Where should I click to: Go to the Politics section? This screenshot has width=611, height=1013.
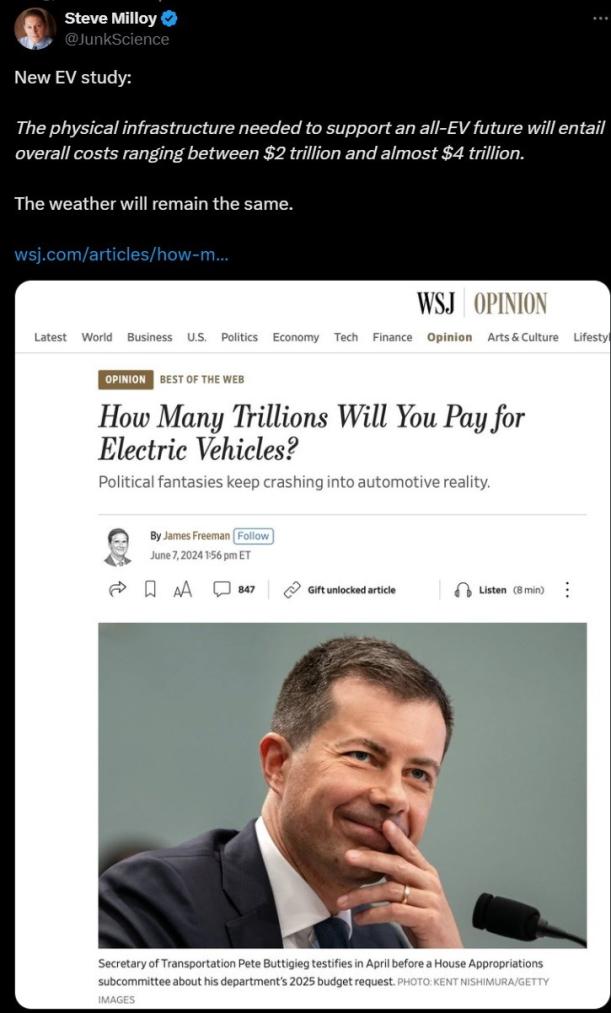[239, 337]
